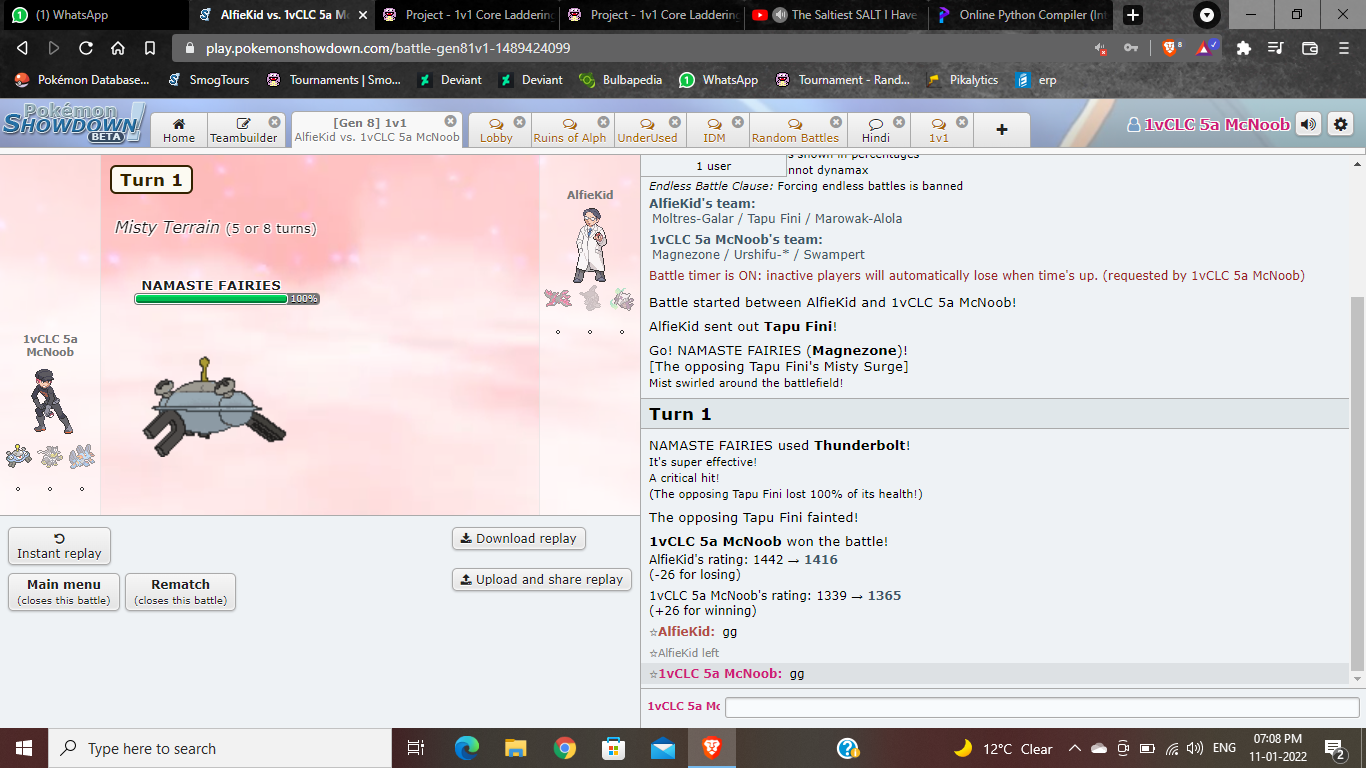Click the address bar URL
This screenshot has width=1366, height=768.
(388, 48)
